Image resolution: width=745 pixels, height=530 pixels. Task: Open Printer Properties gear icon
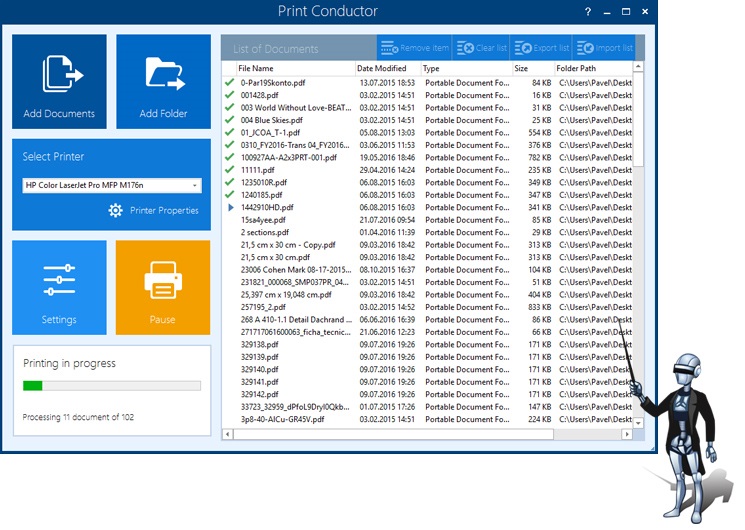(115, 210)
